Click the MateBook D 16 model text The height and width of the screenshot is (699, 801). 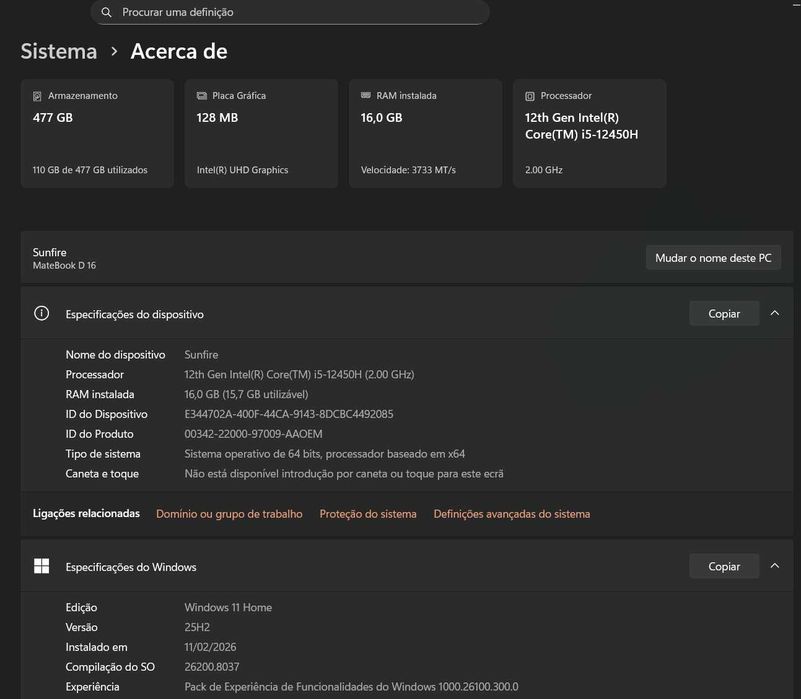[x=64, y=266]
